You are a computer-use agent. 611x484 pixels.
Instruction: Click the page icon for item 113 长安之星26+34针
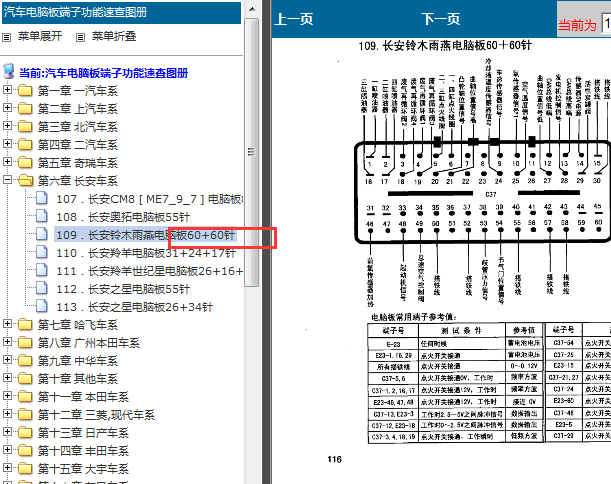[x=42, y=306]
